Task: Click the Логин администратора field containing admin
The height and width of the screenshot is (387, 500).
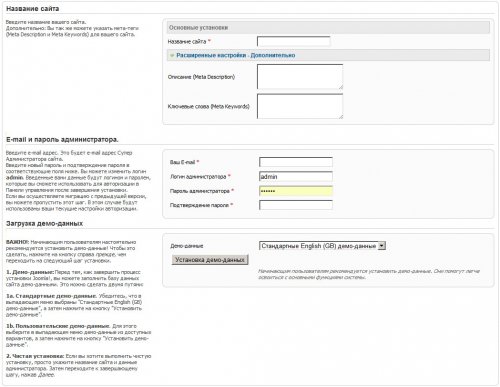Action: [296, 176]
